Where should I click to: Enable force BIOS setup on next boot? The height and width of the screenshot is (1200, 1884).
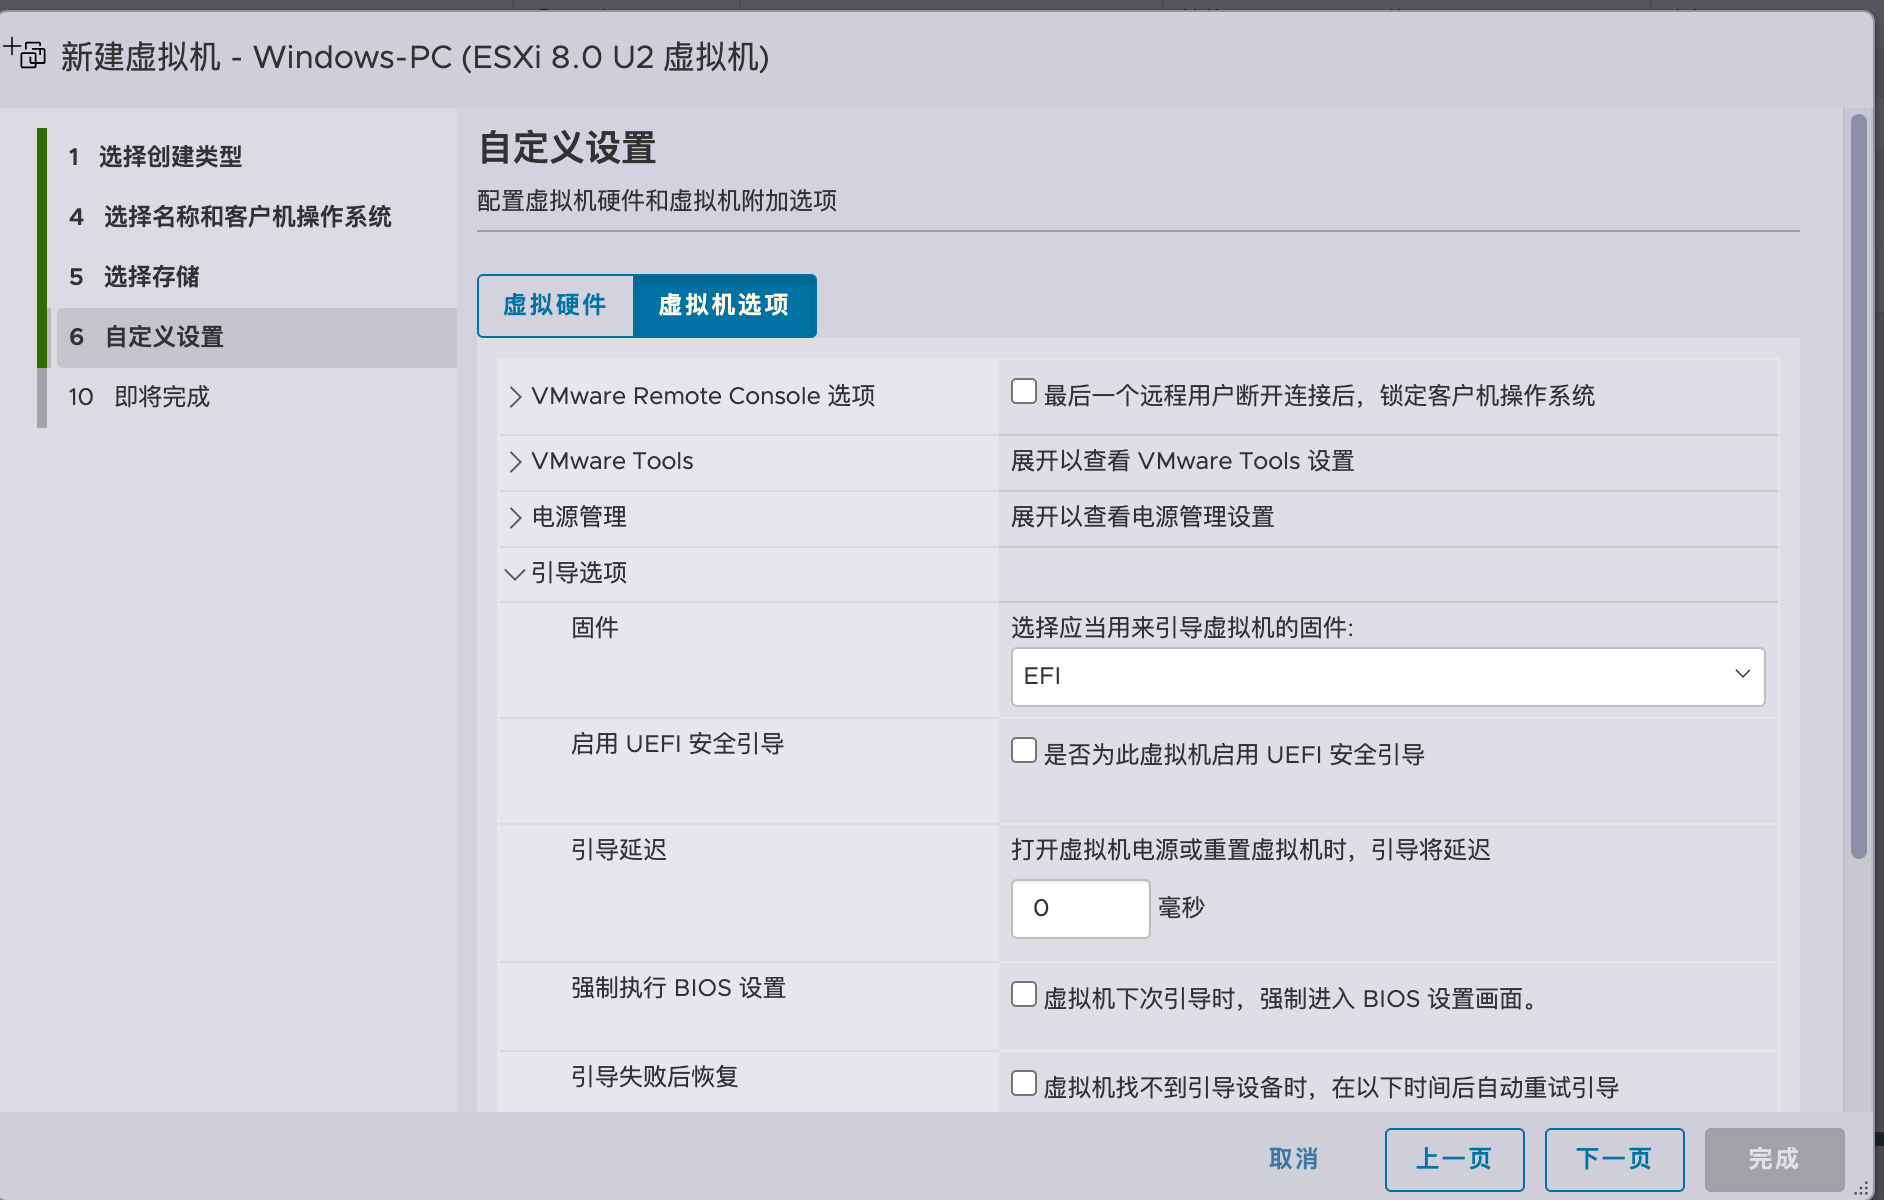[1024, 995]
